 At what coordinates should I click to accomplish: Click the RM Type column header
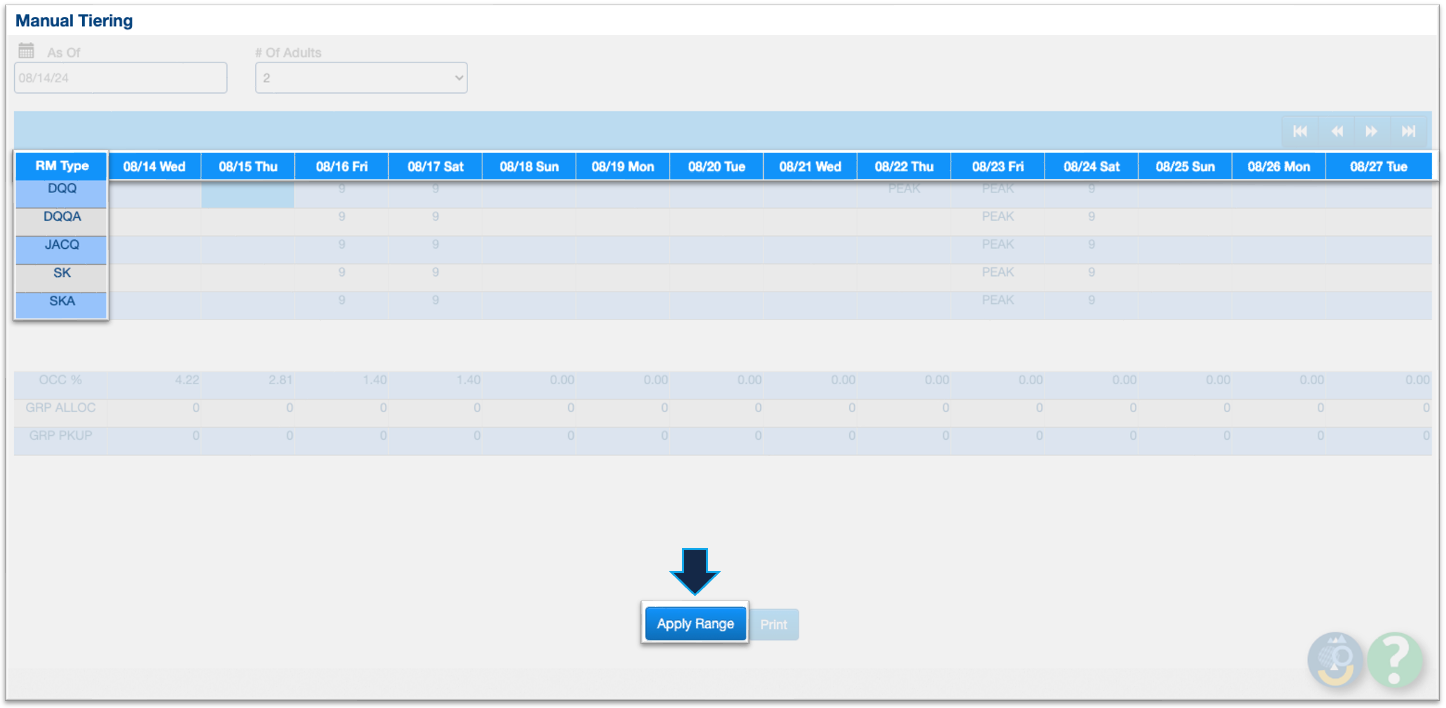pos(61,167)
